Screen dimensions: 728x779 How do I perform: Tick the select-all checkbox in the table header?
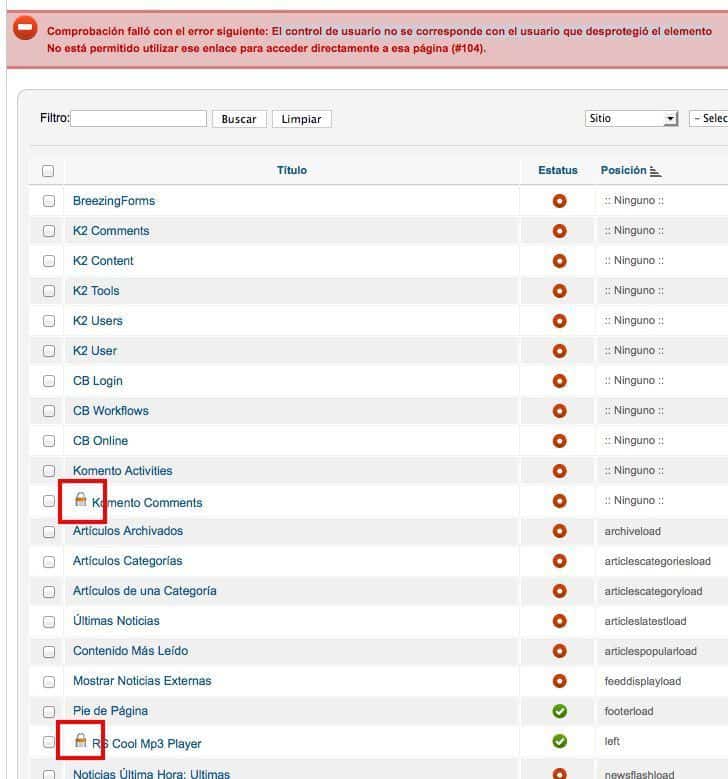tap(48, 171)
